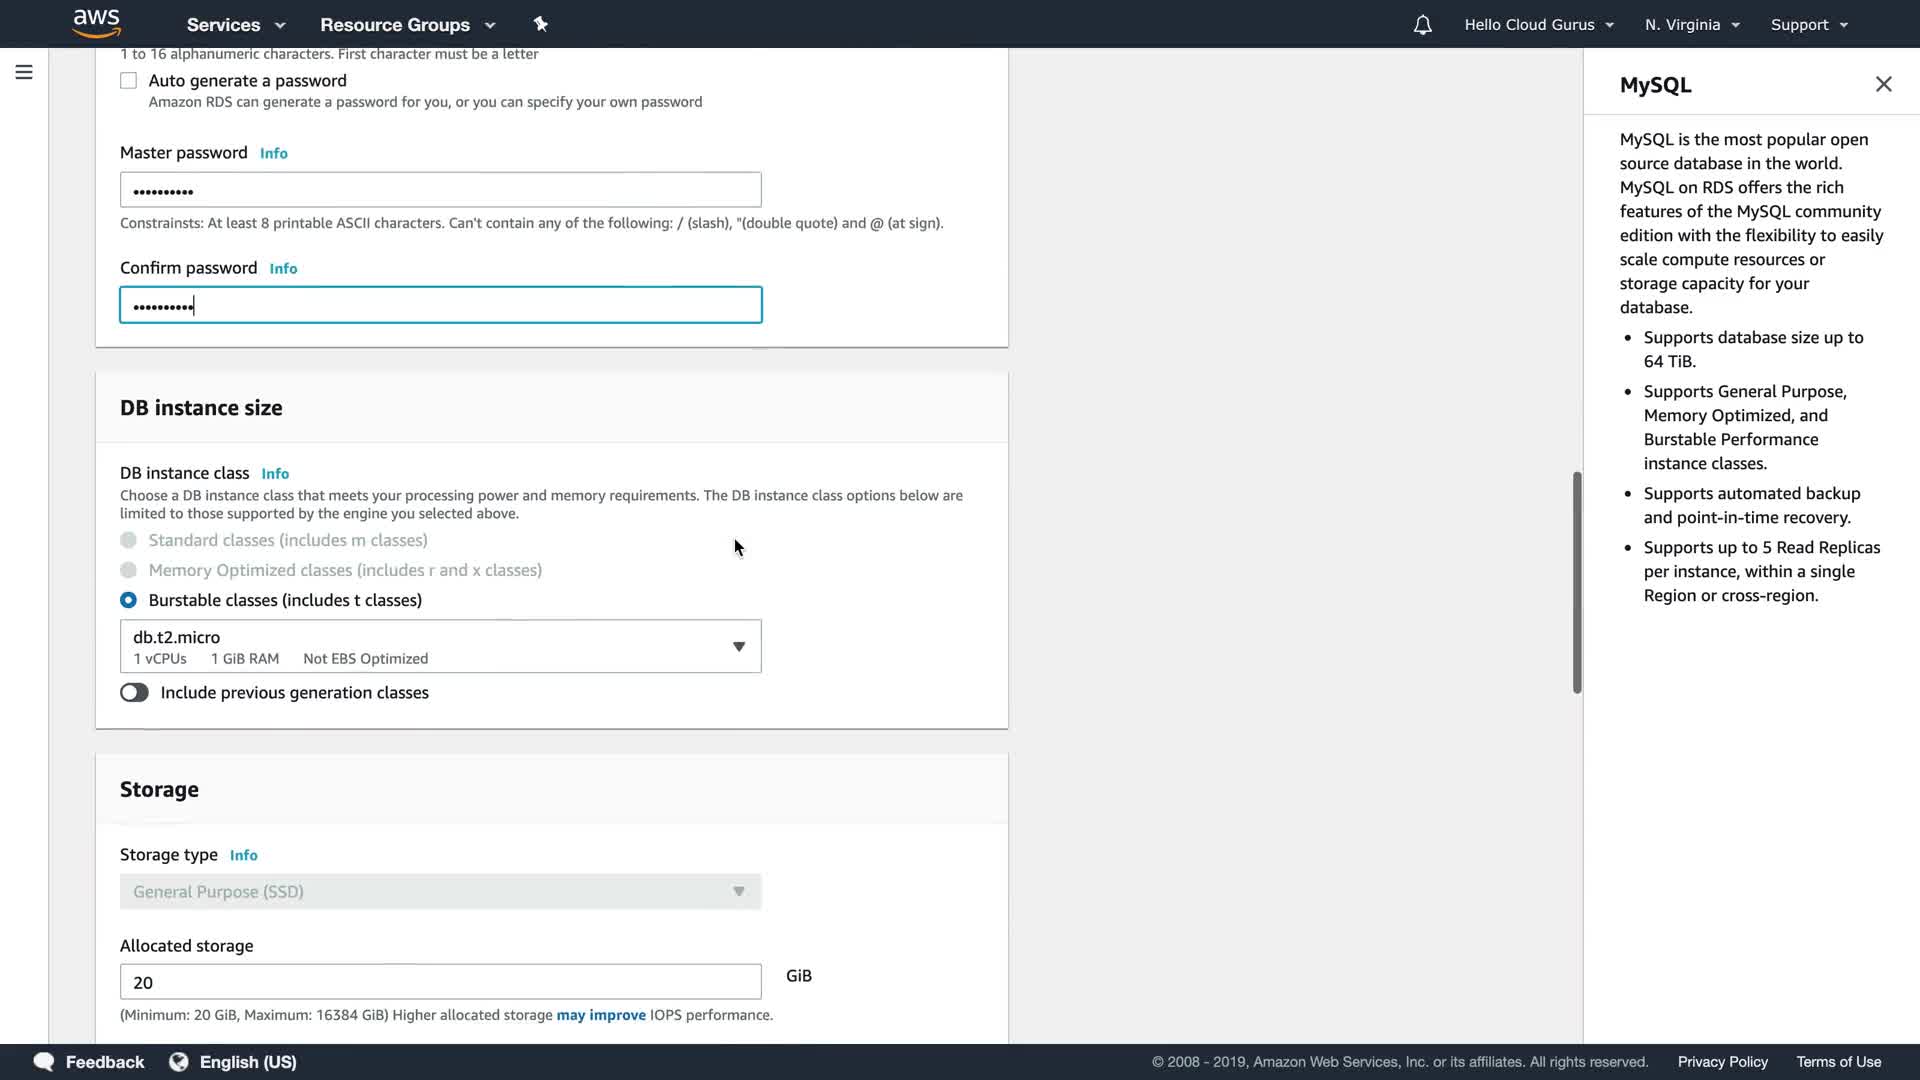The width and height of the screenshot is (1920, 1080).
Task: Select the Burstable classes radio button
Action: coord(129,600)
